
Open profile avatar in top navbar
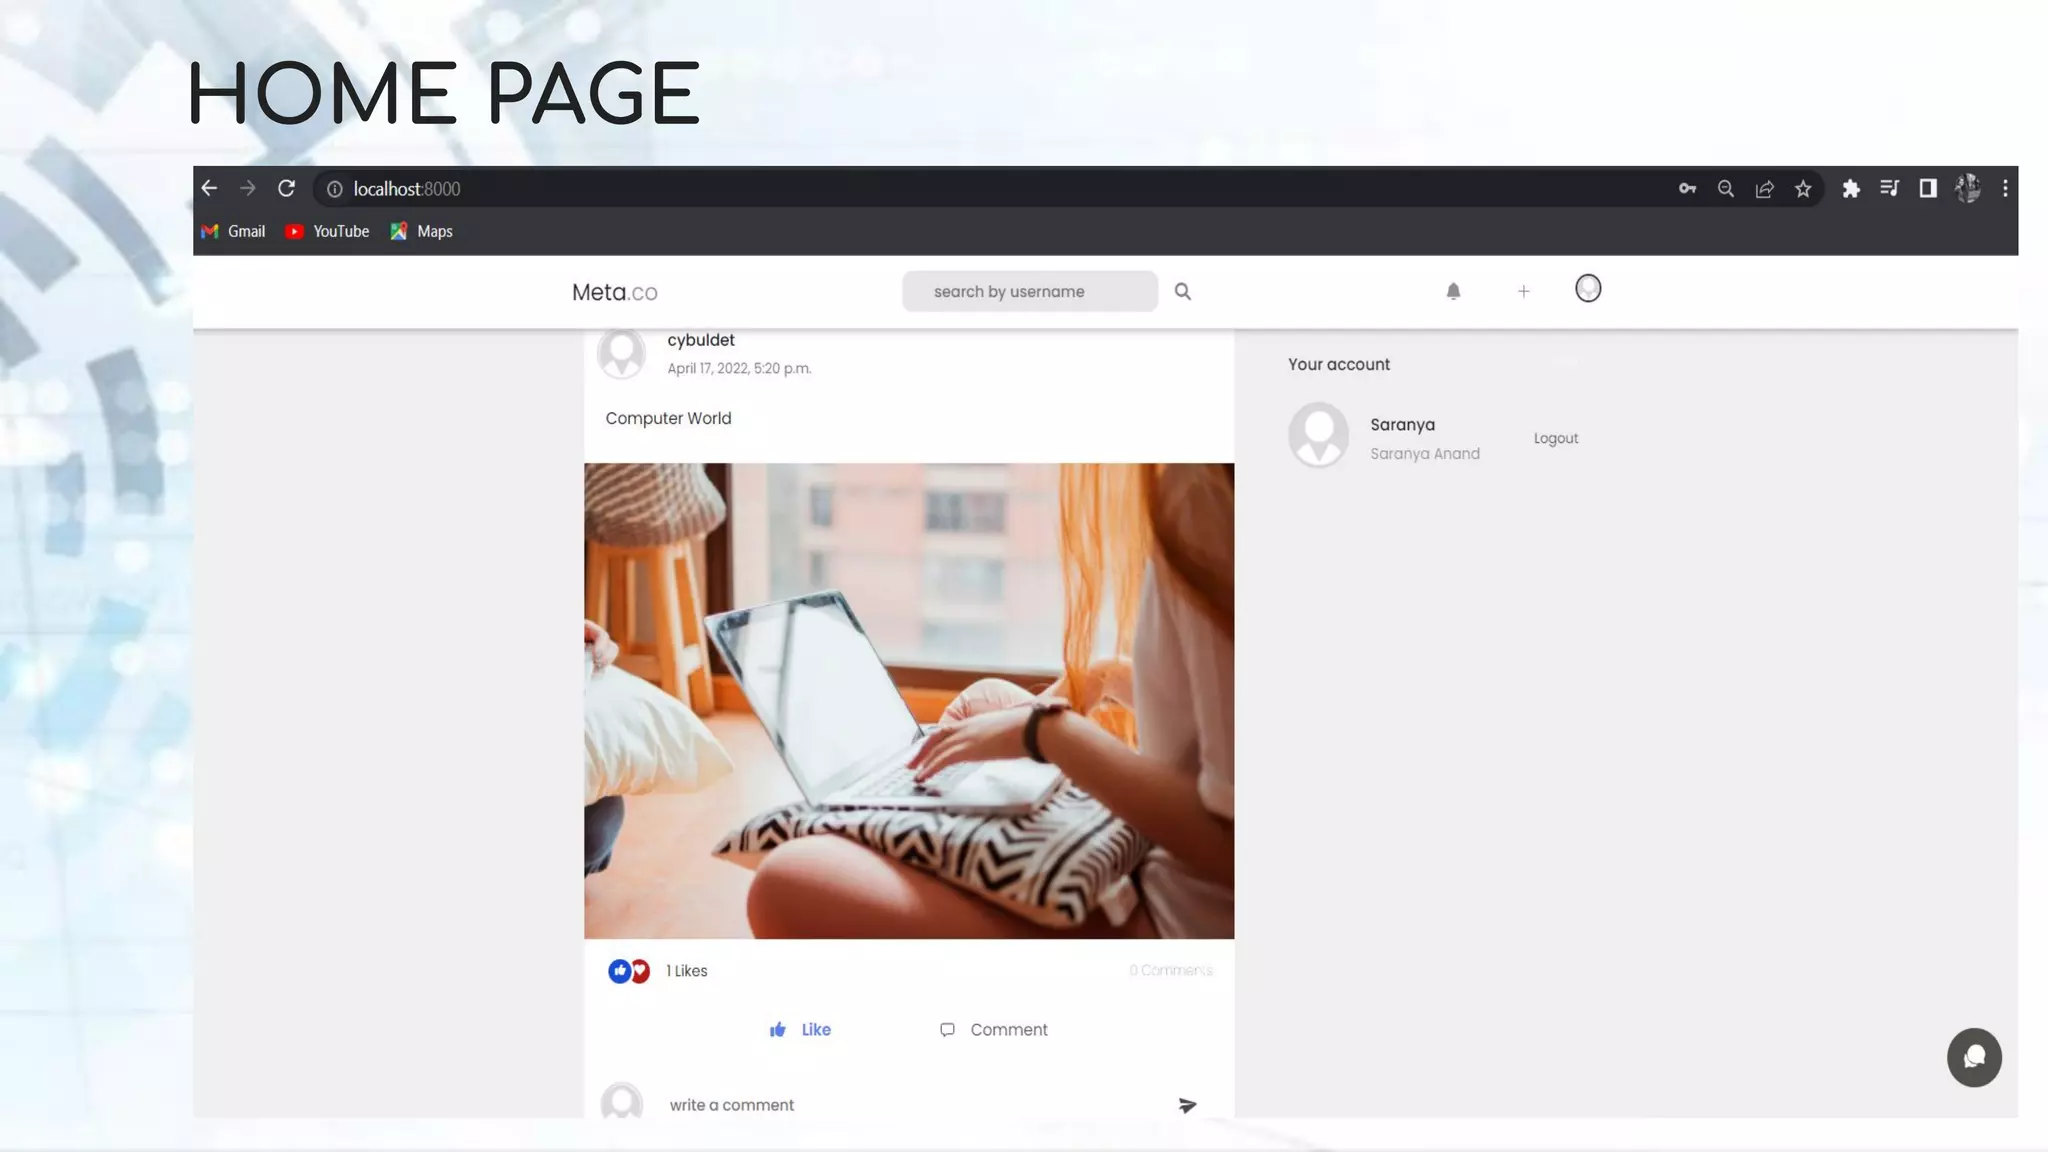click(1587, 289)
